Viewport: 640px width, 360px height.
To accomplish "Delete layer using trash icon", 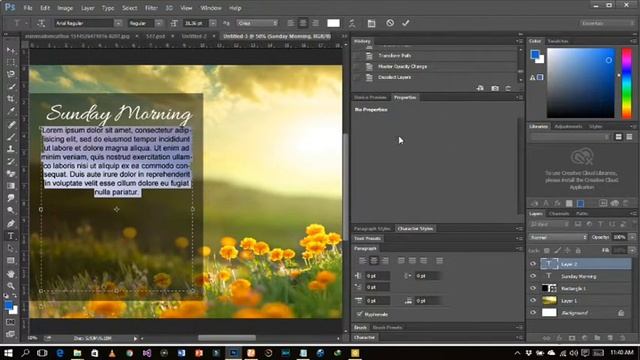I will click(x=622, y=338).
